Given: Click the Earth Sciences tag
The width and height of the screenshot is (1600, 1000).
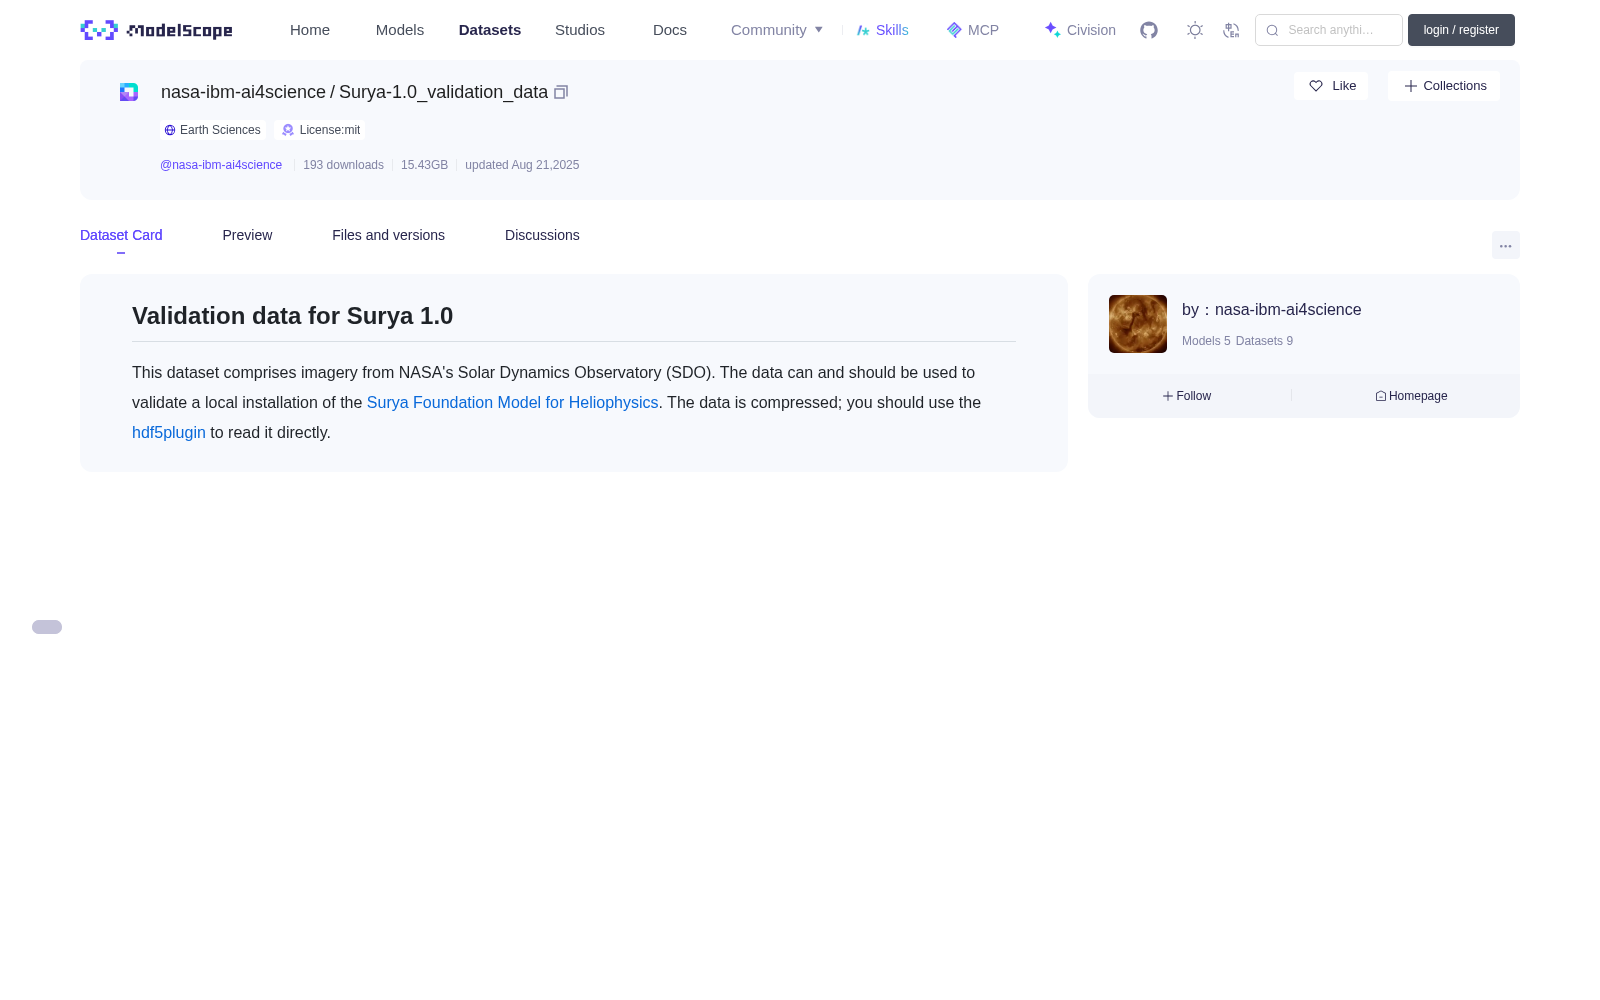Looking at the screenshot, I should (x=212, y=130).
